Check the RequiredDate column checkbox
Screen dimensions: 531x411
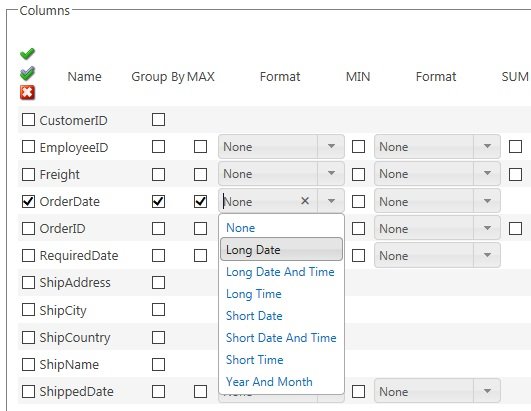click(x=28, y=256)
